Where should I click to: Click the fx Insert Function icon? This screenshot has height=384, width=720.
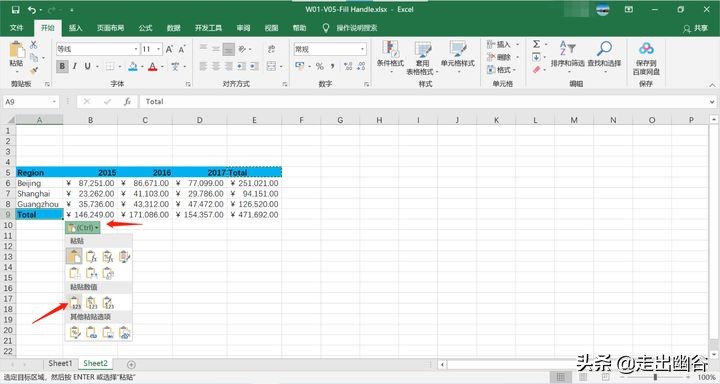(128, 102)
